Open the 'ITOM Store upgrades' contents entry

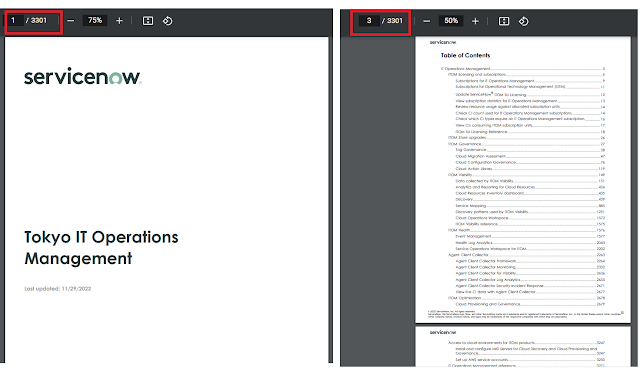pyautogui.click(x=526, y=137)
